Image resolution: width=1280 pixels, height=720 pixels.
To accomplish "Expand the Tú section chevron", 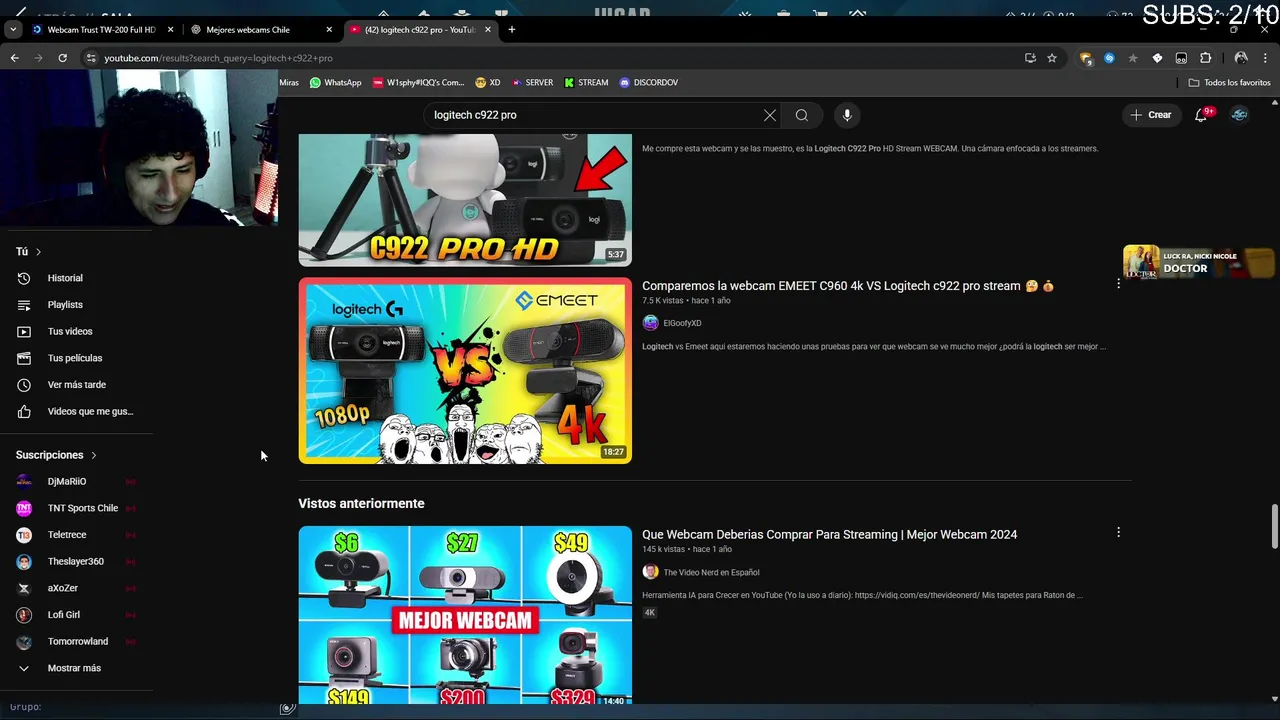I will [38, 252].
